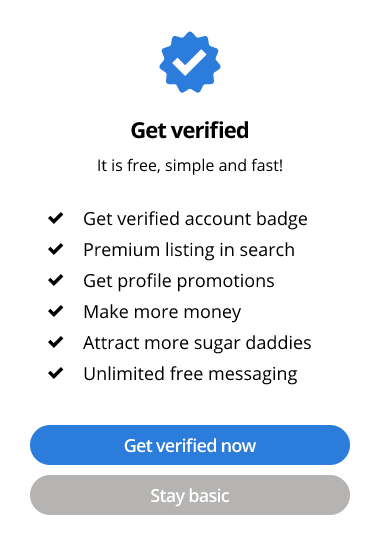
Task: Select the Premium listing in search text
Action: (x=189, y=250)
